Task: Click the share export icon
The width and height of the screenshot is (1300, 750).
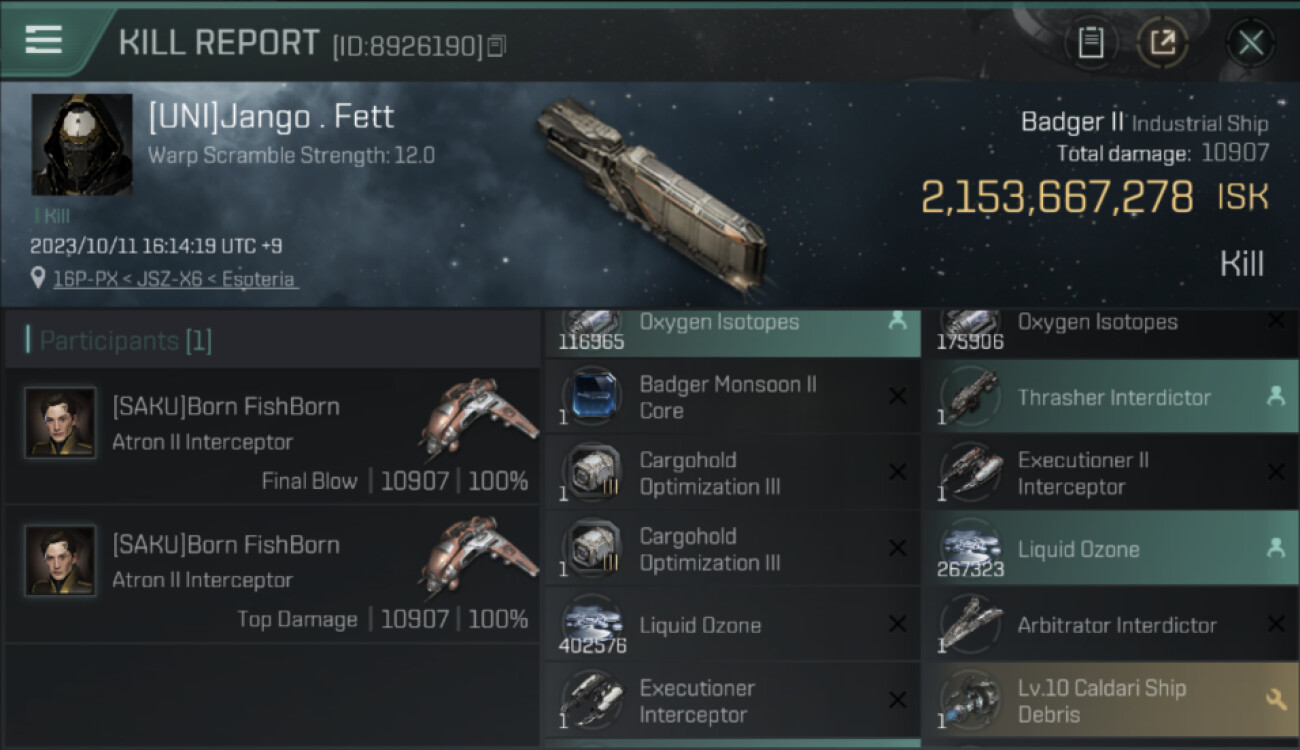Action: 1163,43
